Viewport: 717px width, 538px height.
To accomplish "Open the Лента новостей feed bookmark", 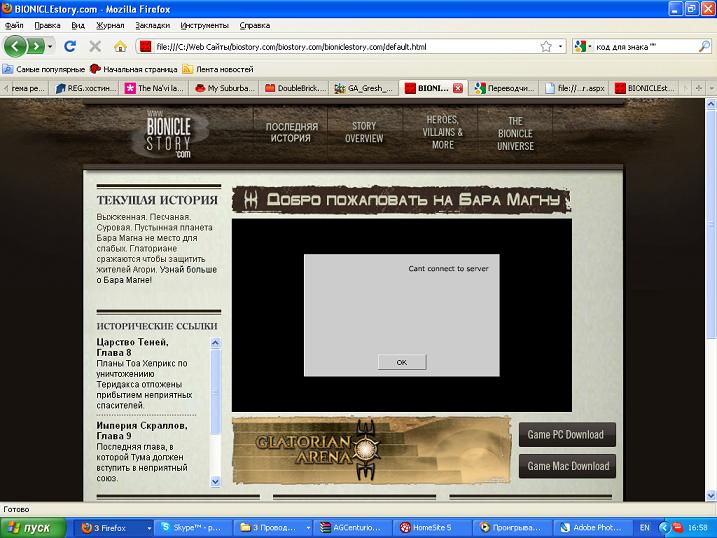I will [x=218, y=69].
